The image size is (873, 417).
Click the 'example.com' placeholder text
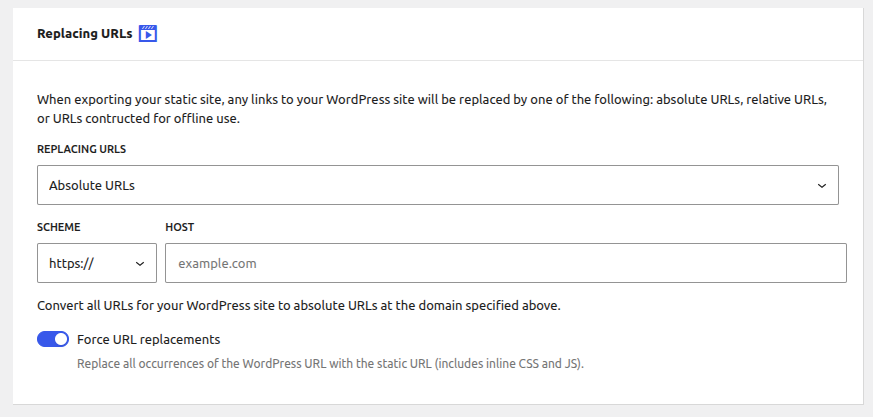[x=217, y=264]
